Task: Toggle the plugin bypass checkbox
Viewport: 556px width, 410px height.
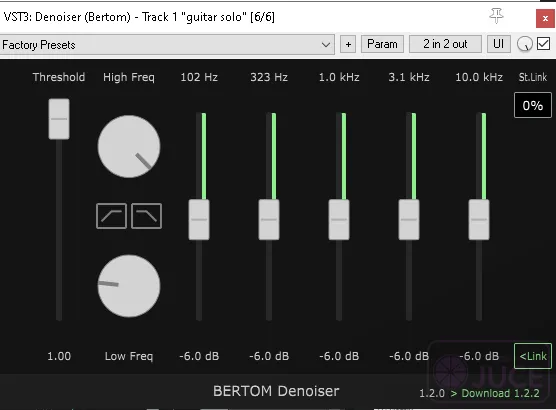Action: click(544, 44)
